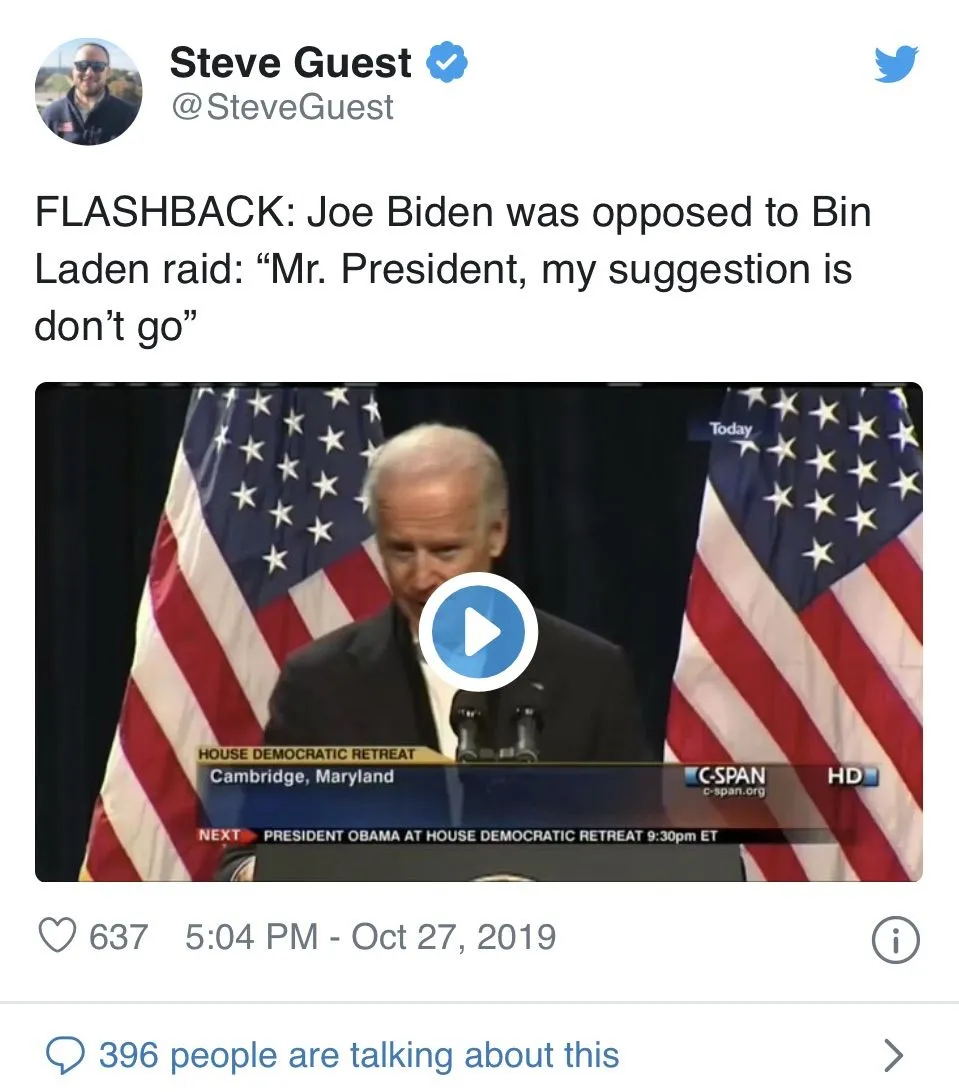Click the 637 likes count
Viewport: 959px width, 1092px height.
click(x=118, y=937)
